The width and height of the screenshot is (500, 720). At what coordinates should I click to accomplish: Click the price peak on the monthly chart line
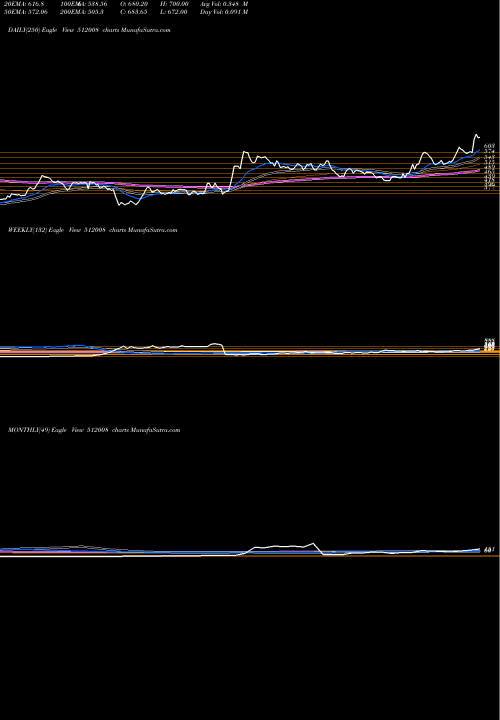pos(313,544)
